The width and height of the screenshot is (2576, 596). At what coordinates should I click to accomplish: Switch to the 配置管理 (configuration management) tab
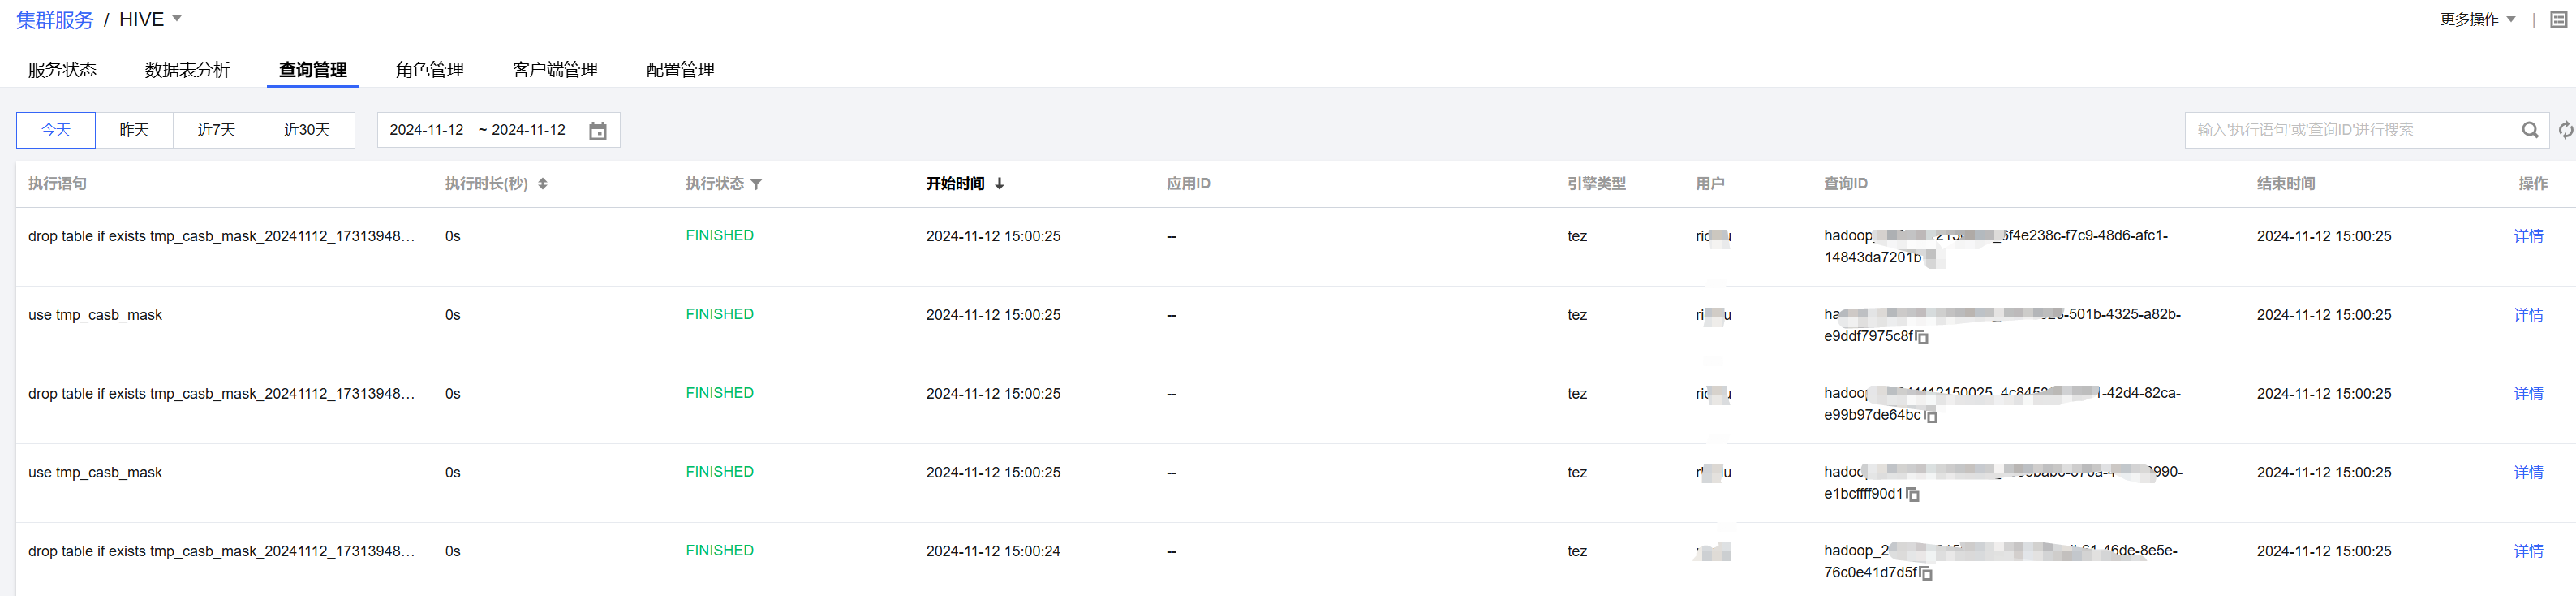pos(680,70)
